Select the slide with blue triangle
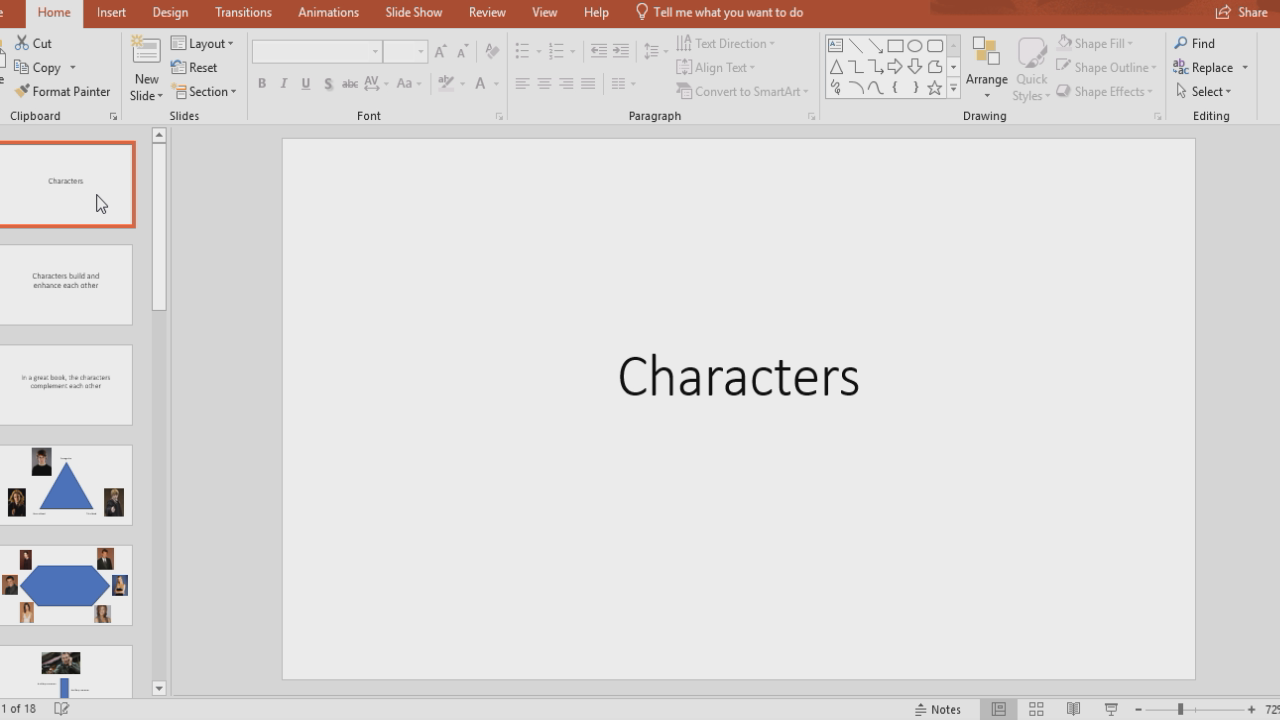 pos(66,484)
